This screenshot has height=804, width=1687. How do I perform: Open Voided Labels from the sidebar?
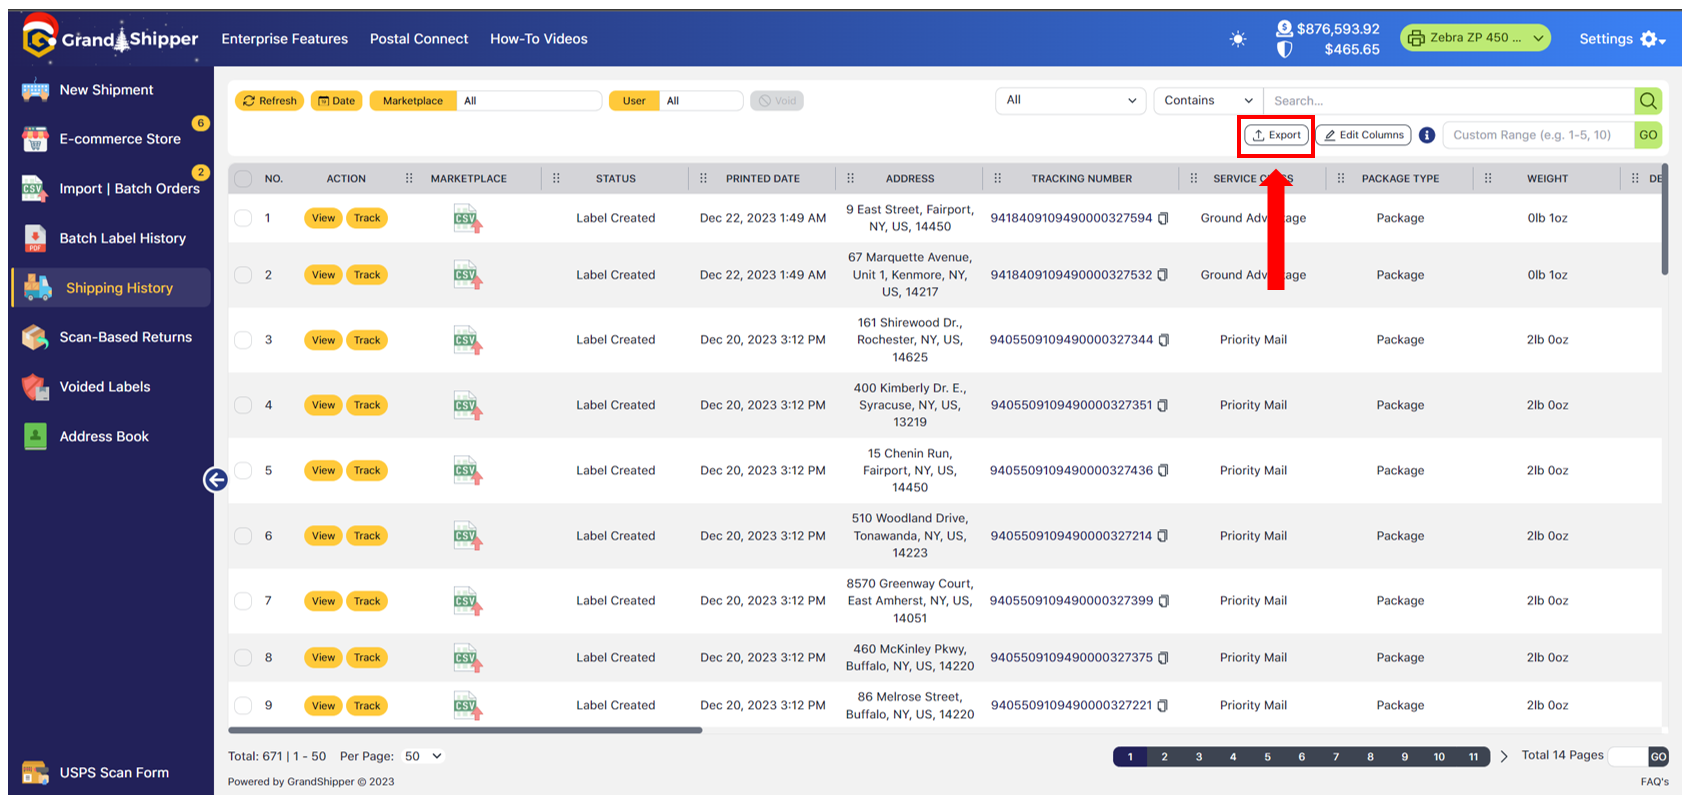[x=105, y=387]
